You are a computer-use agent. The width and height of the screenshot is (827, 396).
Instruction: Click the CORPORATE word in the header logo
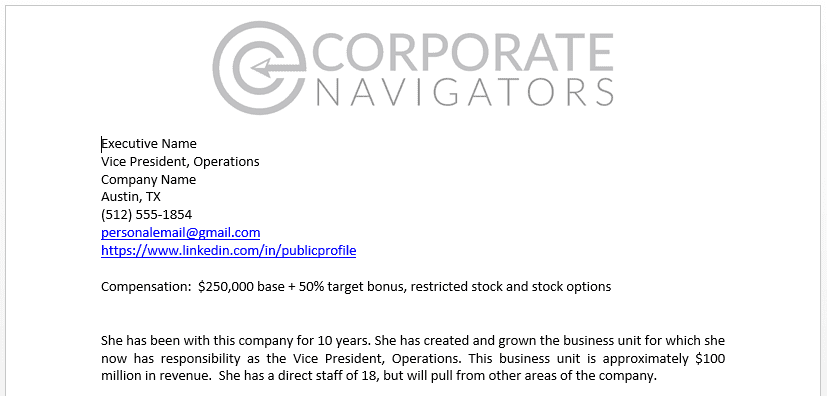[464, 52]
